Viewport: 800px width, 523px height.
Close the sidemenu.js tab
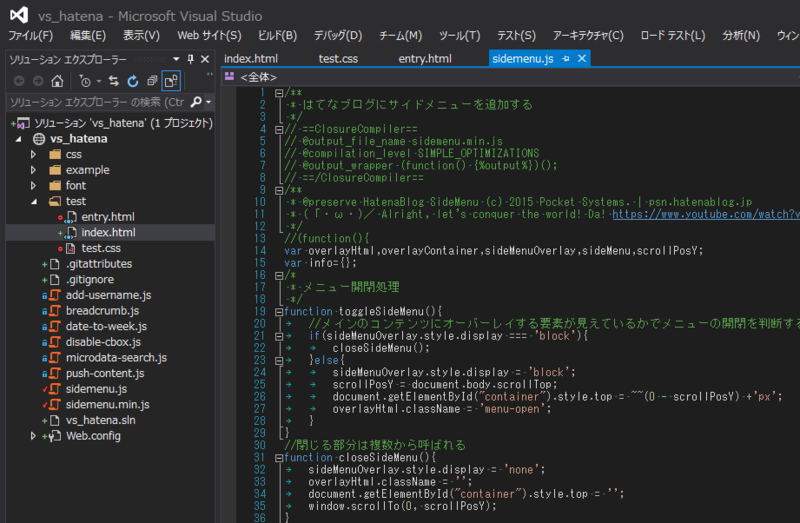[x=582, y=59]
